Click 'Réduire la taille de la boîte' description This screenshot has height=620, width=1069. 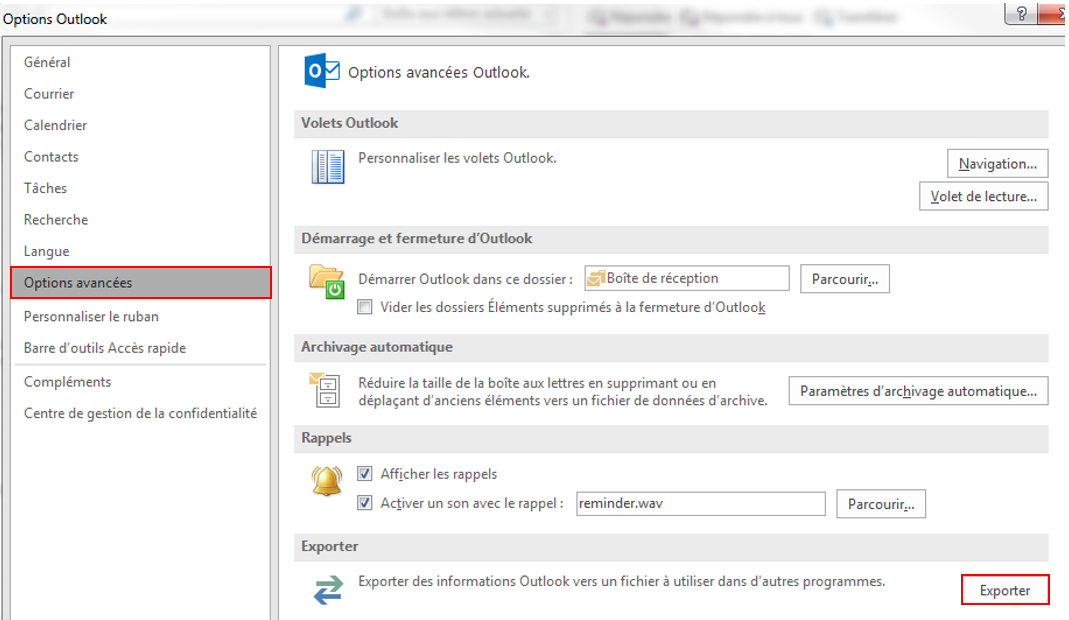[x=563, y=392]
